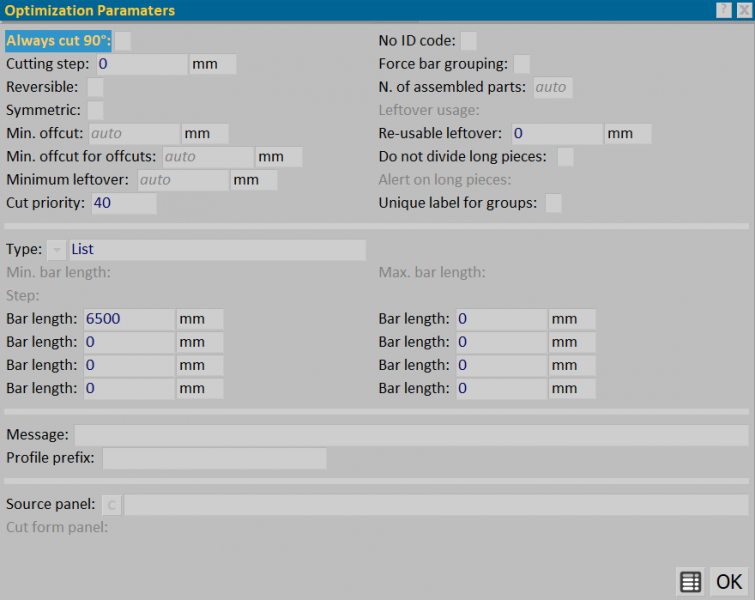
Task: Enable the Reversible checkbox
Action: (95, 87)
